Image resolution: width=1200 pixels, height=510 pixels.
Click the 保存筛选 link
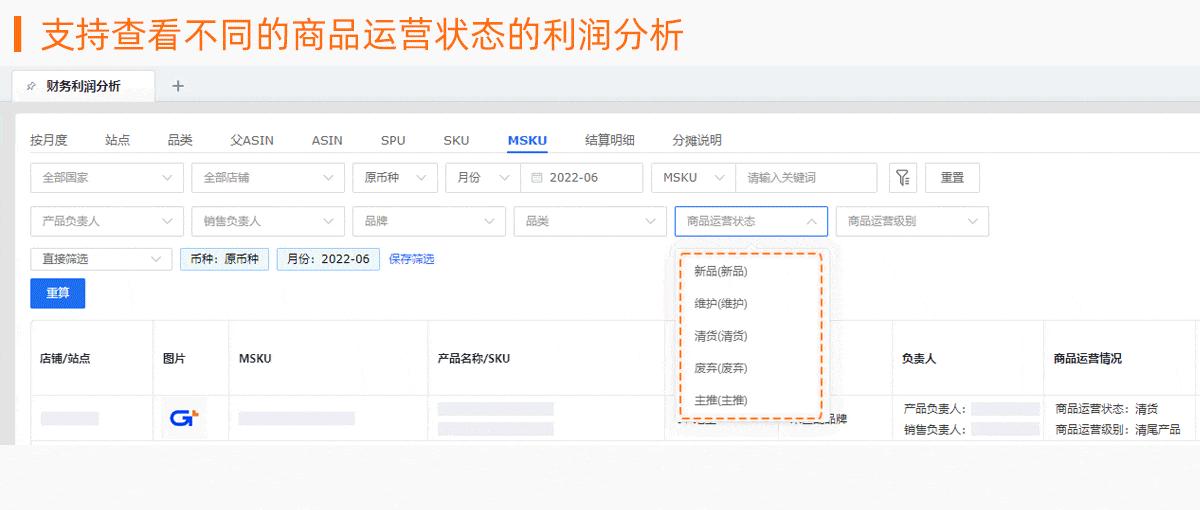click(412, 259)
